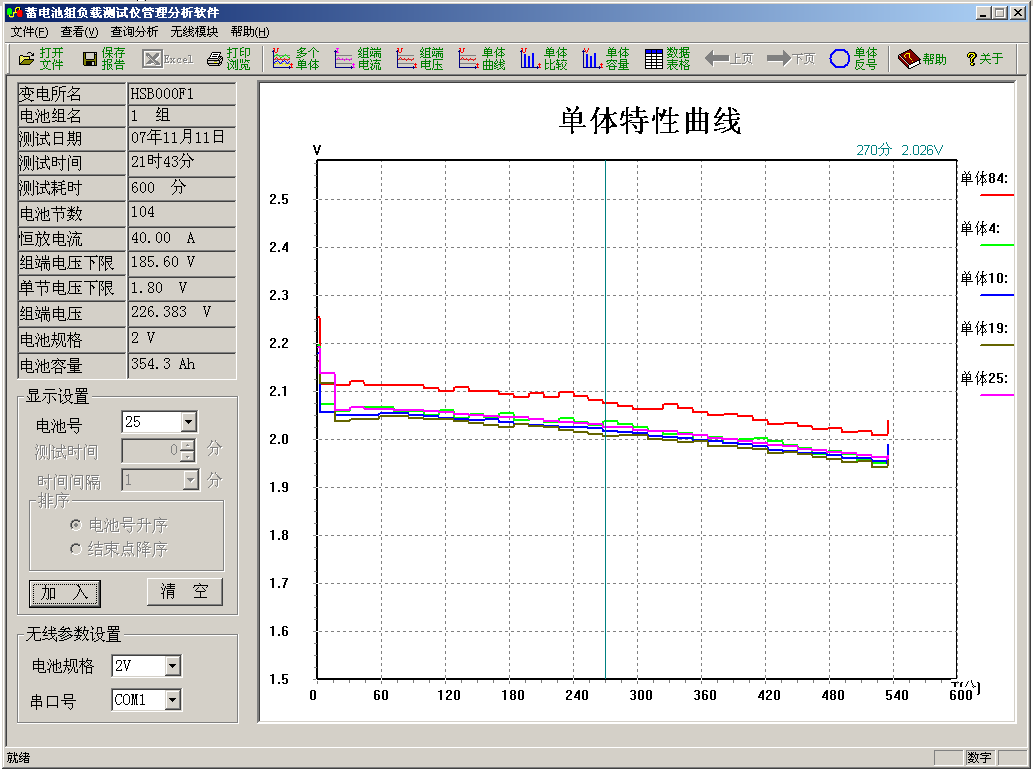Select the 结束点降序 radio button
Viewport: 1033px width, 769px height.
point(75,549)
